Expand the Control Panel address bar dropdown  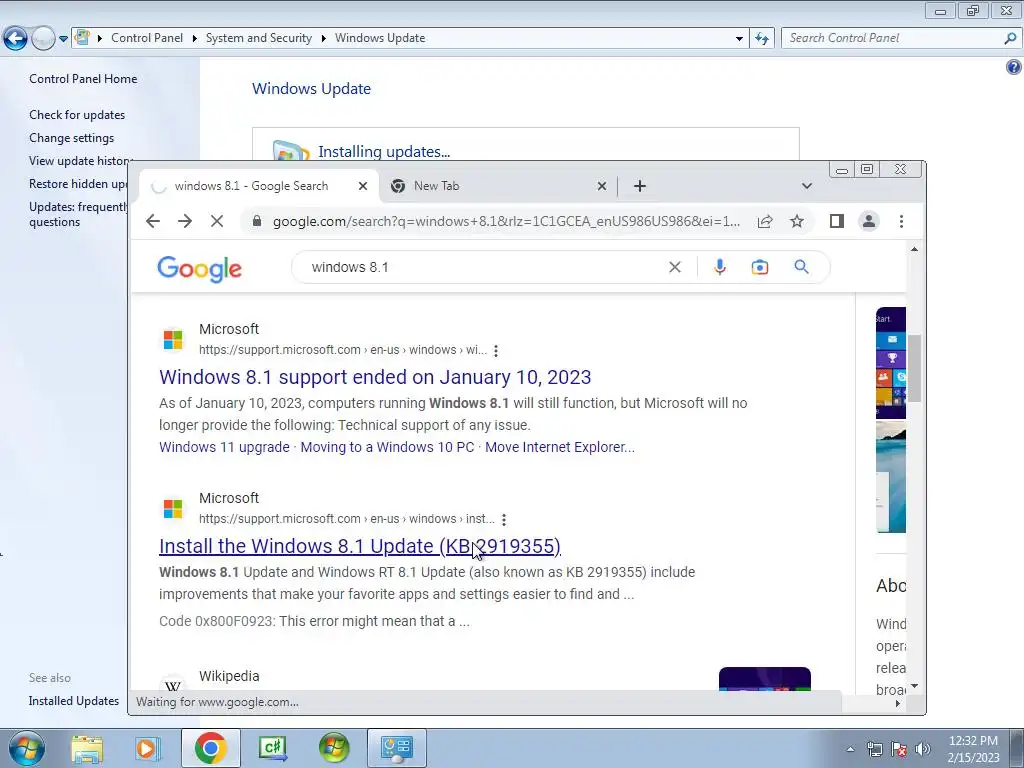[739, 39]
